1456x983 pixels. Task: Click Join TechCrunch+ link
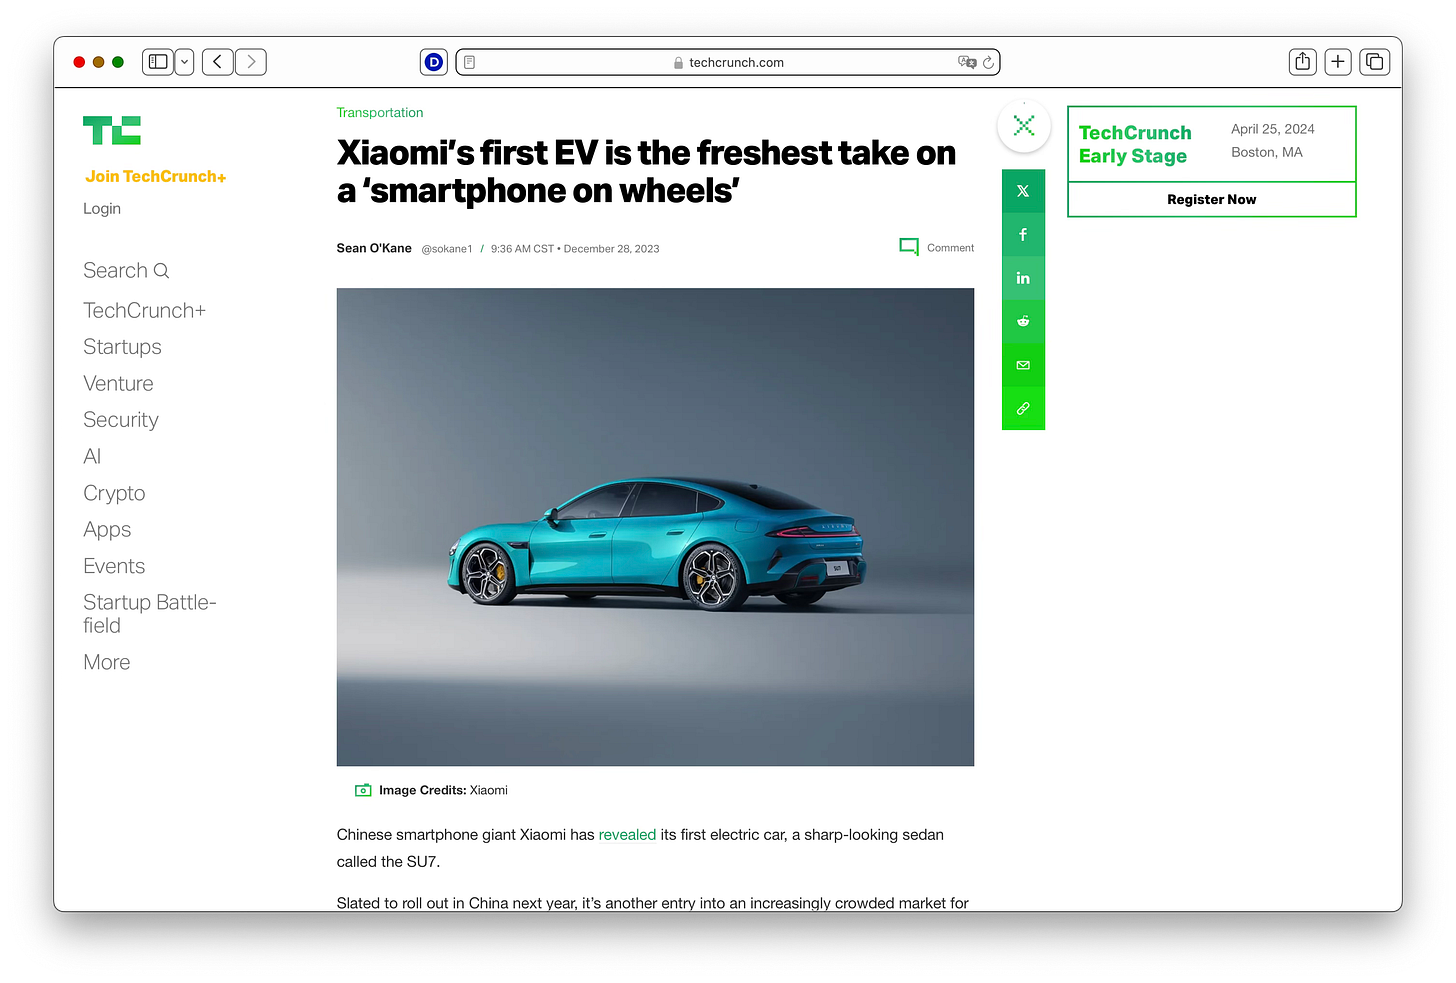[x=156, y=176]
